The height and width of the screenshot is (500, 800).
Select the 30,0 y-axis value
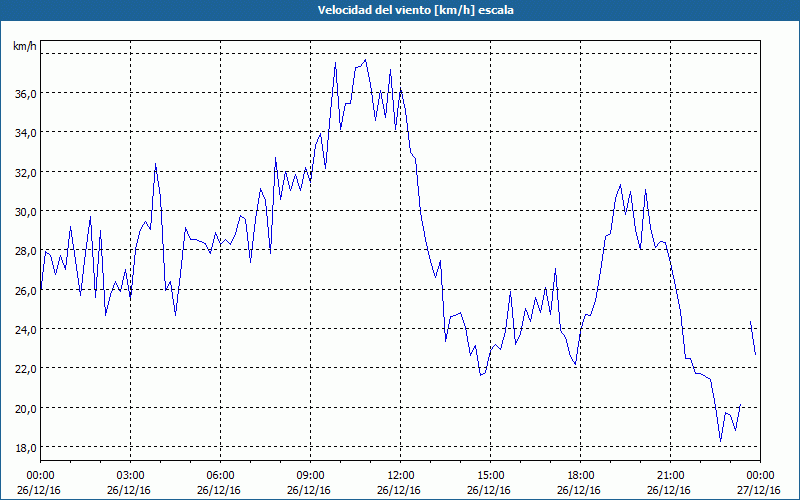pyautogui.click(x=26, y=212)
